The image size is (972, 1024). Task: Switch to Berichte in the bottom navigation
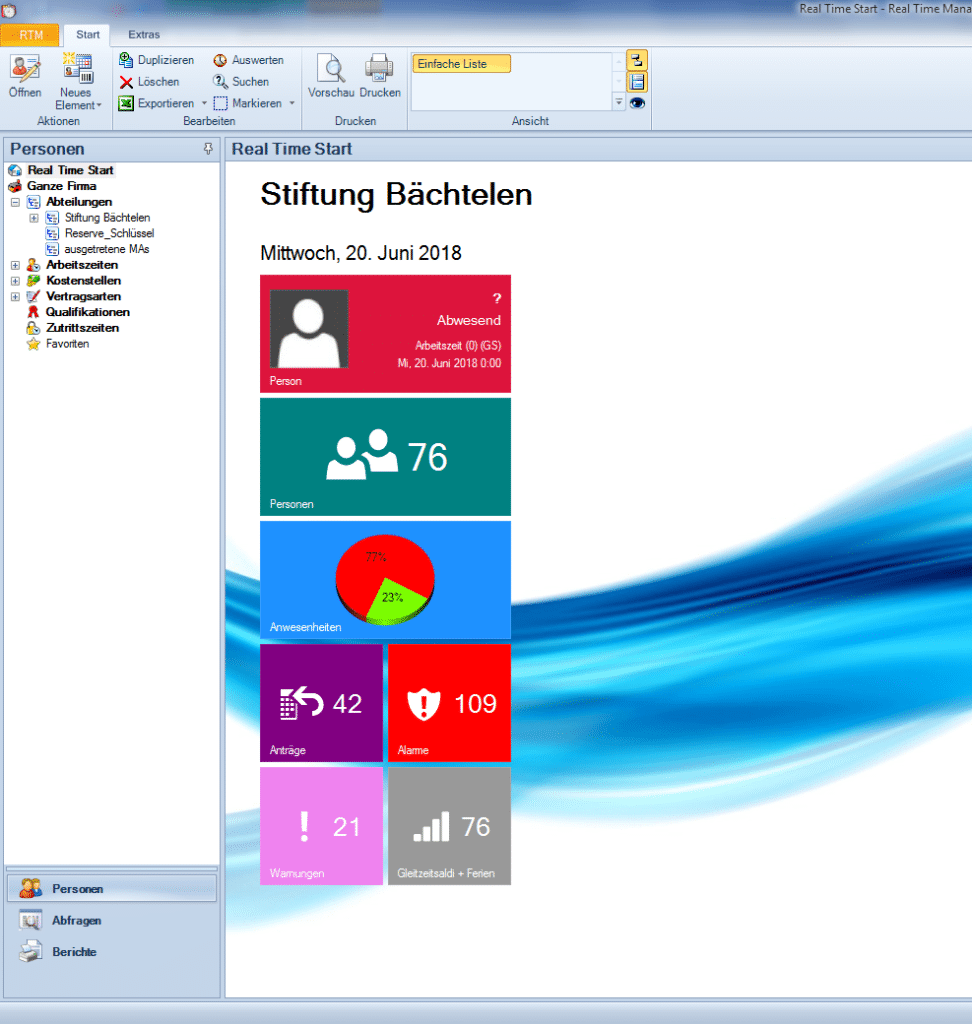112,952
